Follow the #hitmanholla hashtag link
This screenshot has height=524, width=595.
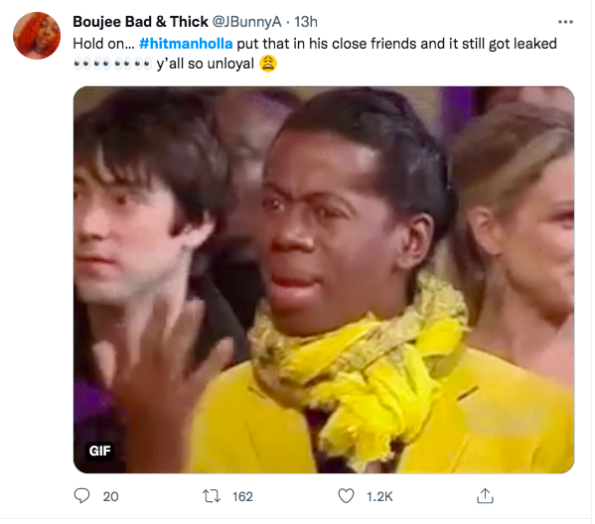click(x=186, y=44)
